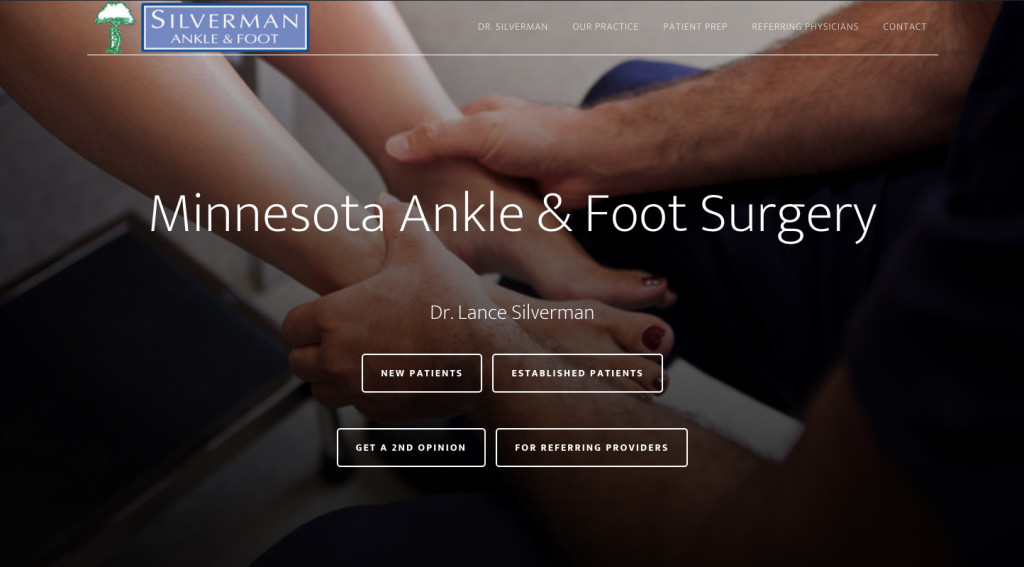
Task: Select the Established Patients button
Action: click(577, 373)
